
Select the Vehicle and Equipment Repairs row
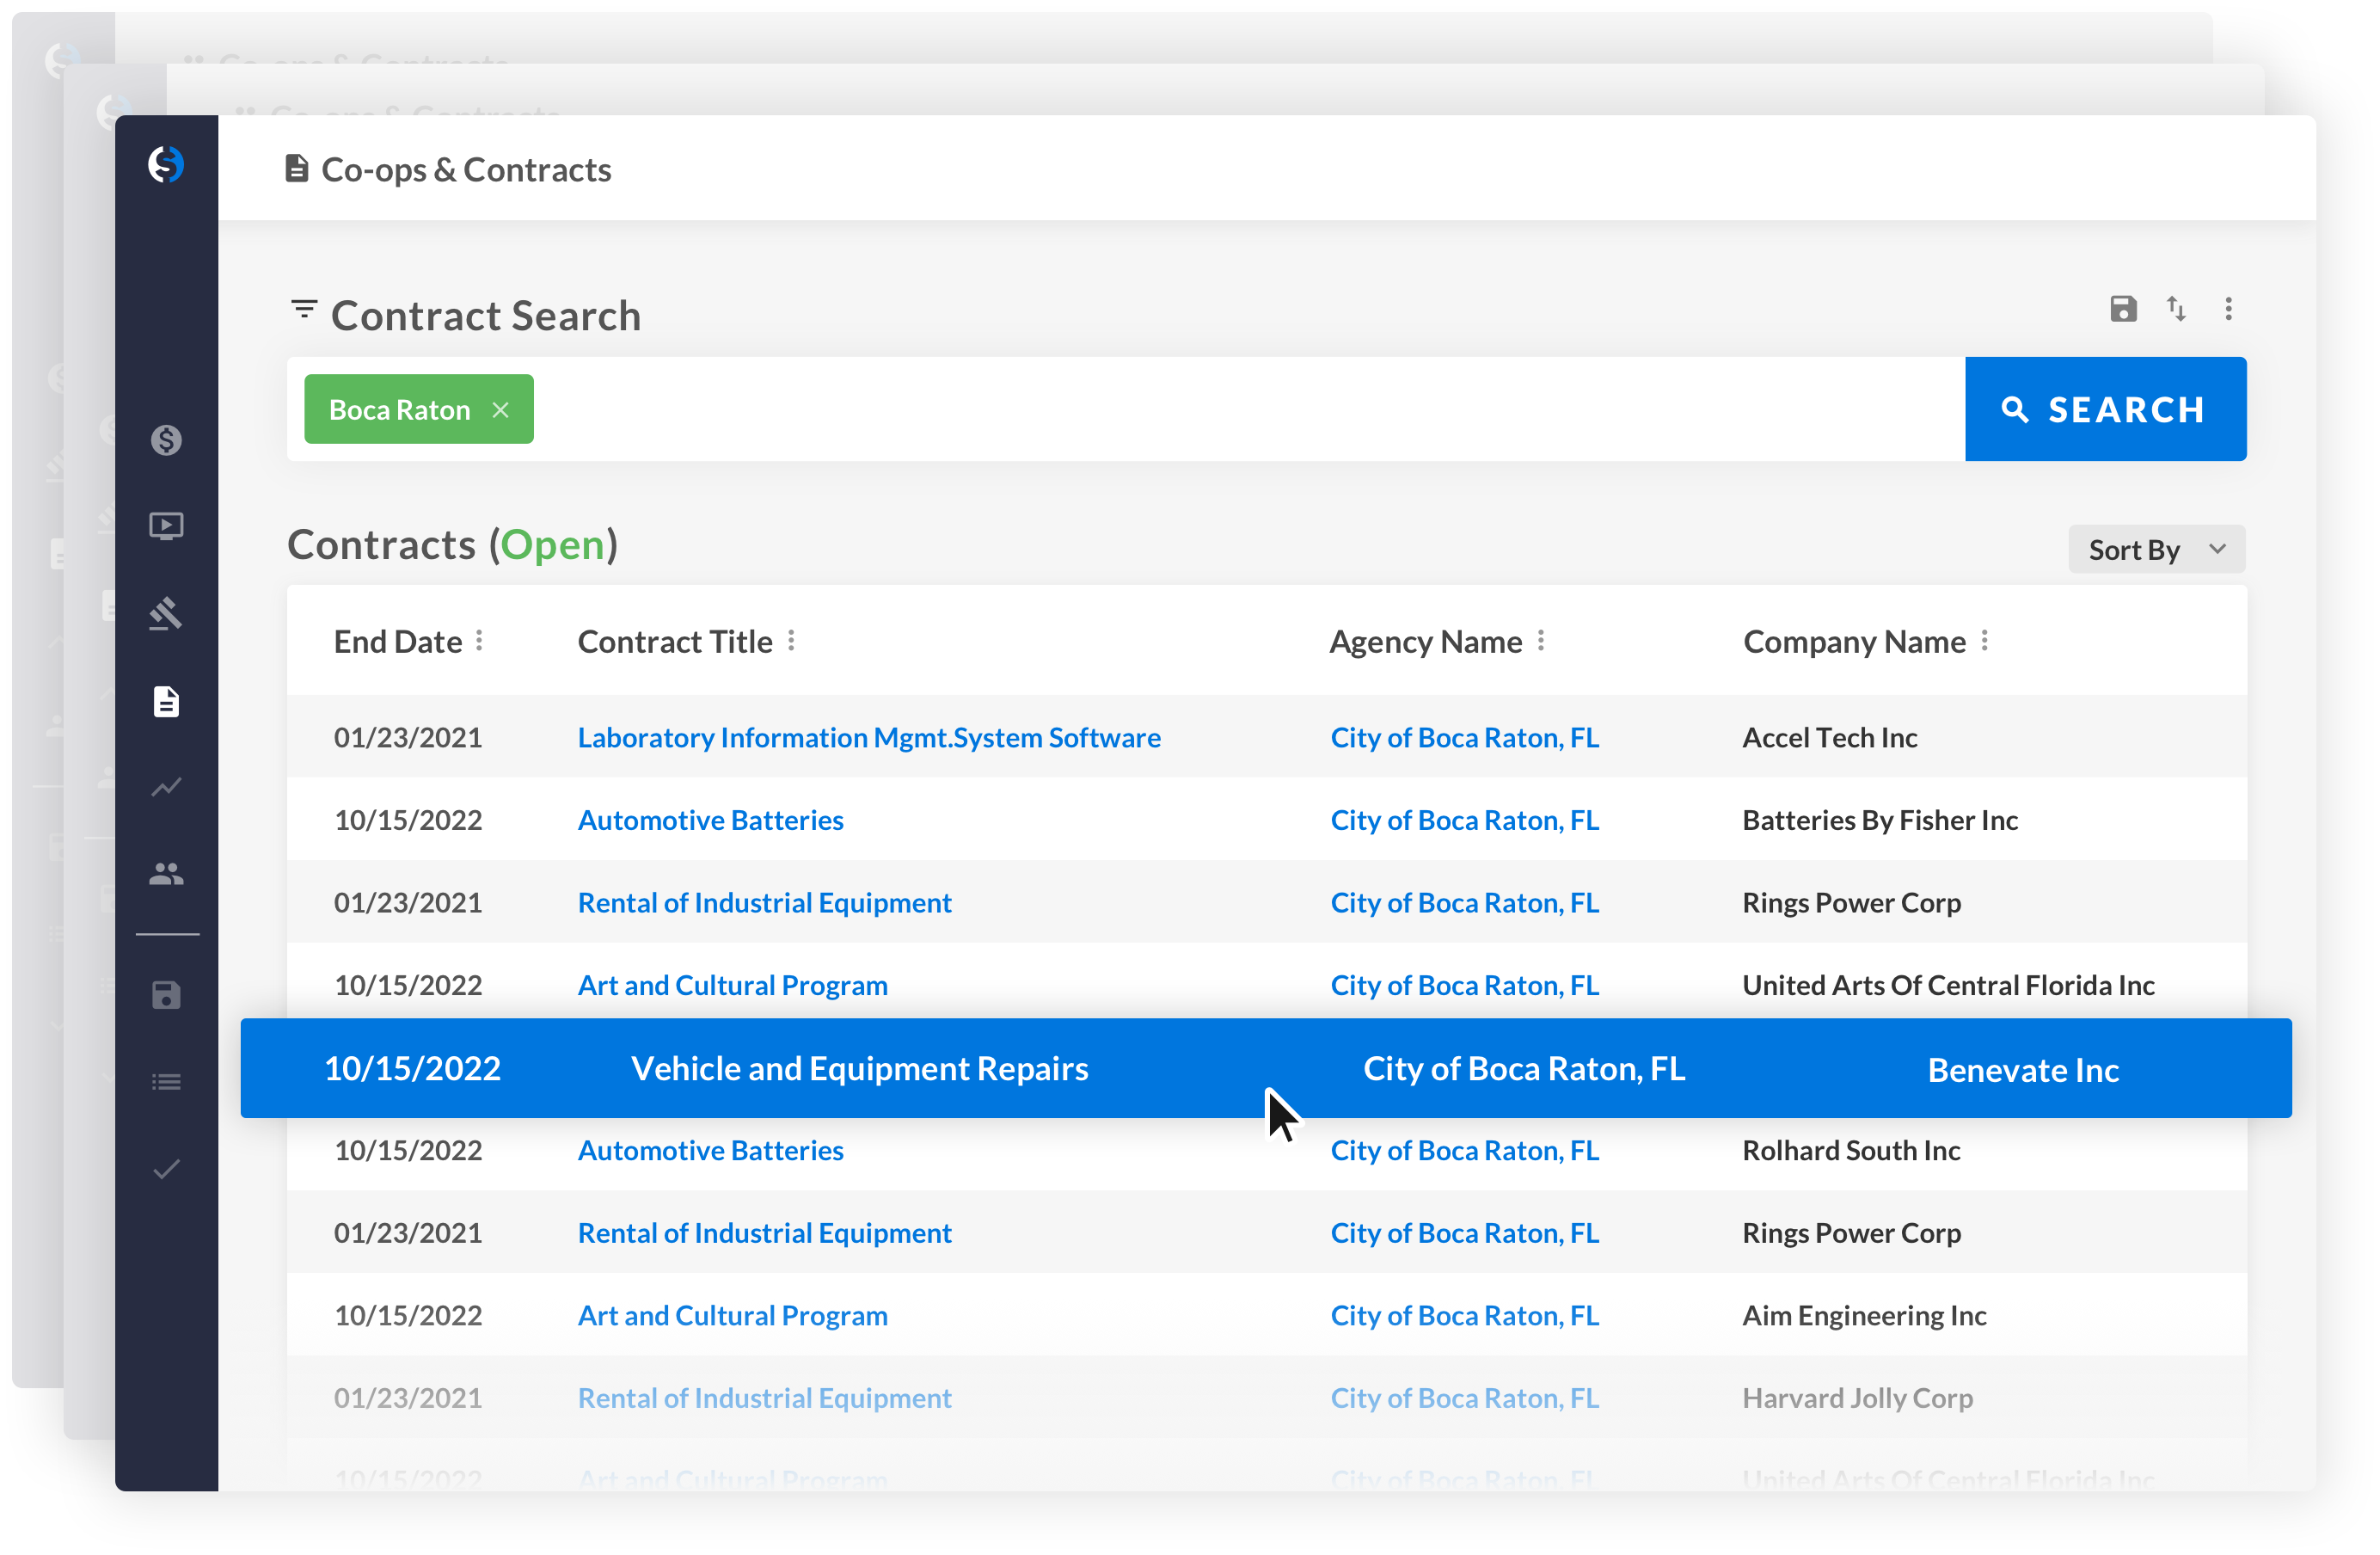click(x=859, y=1068)
